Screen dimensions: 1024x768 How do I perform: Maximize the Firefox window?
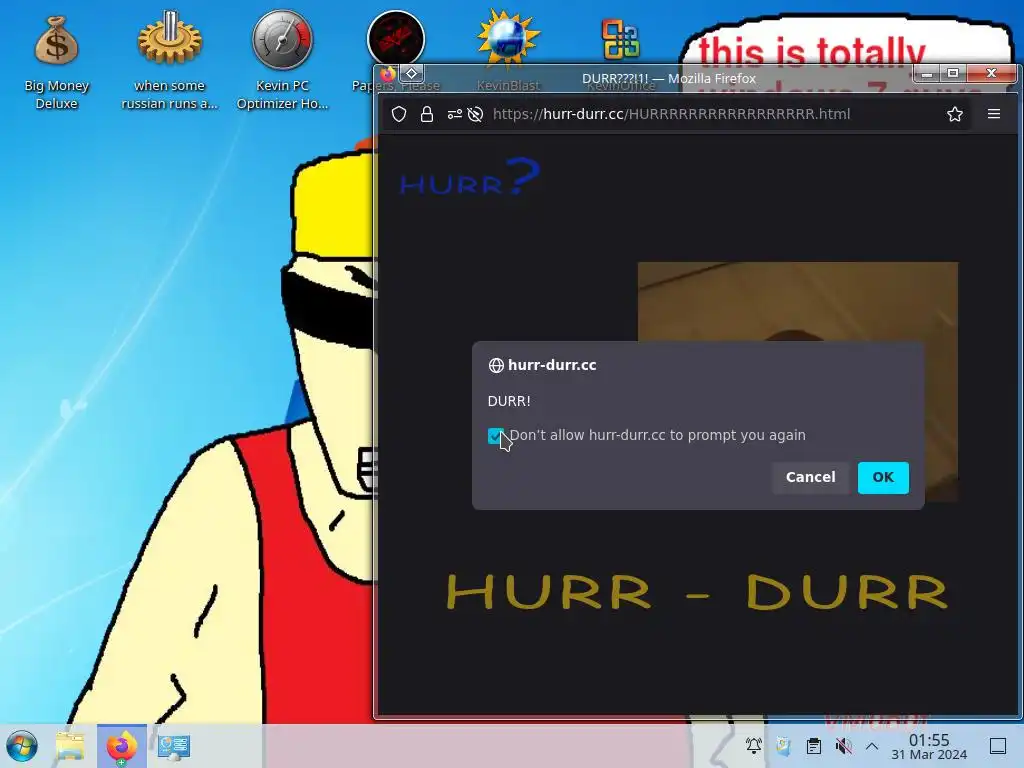point(953,73)
